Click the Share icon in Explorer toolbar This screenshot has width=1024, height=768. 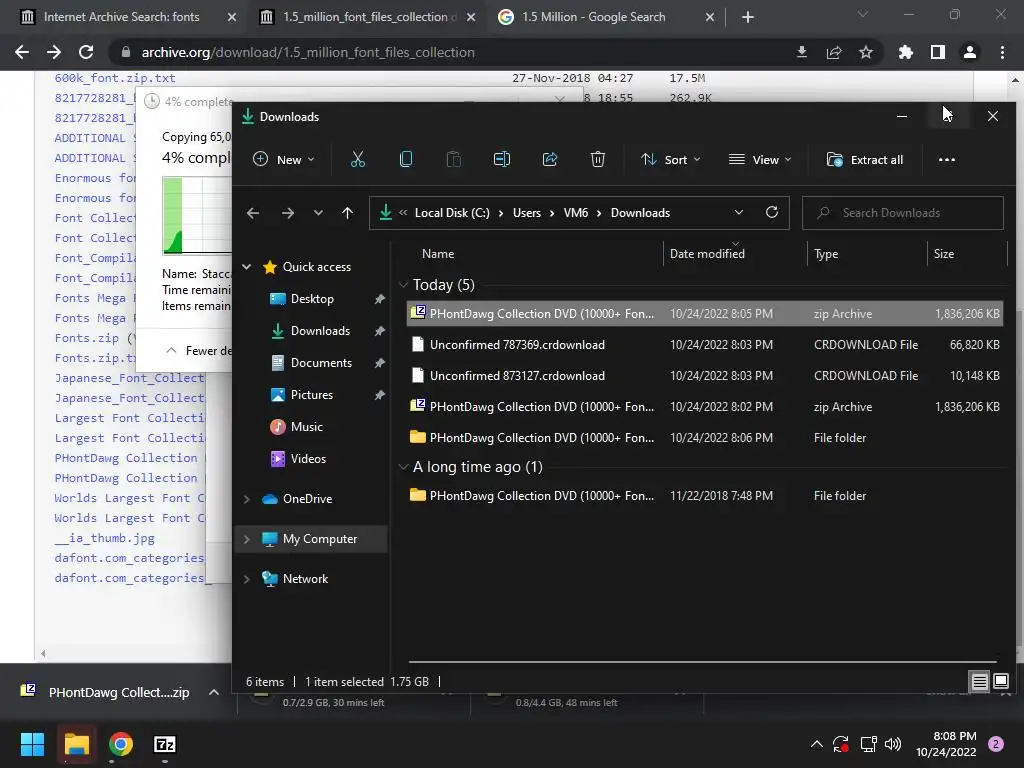(550, 159)
